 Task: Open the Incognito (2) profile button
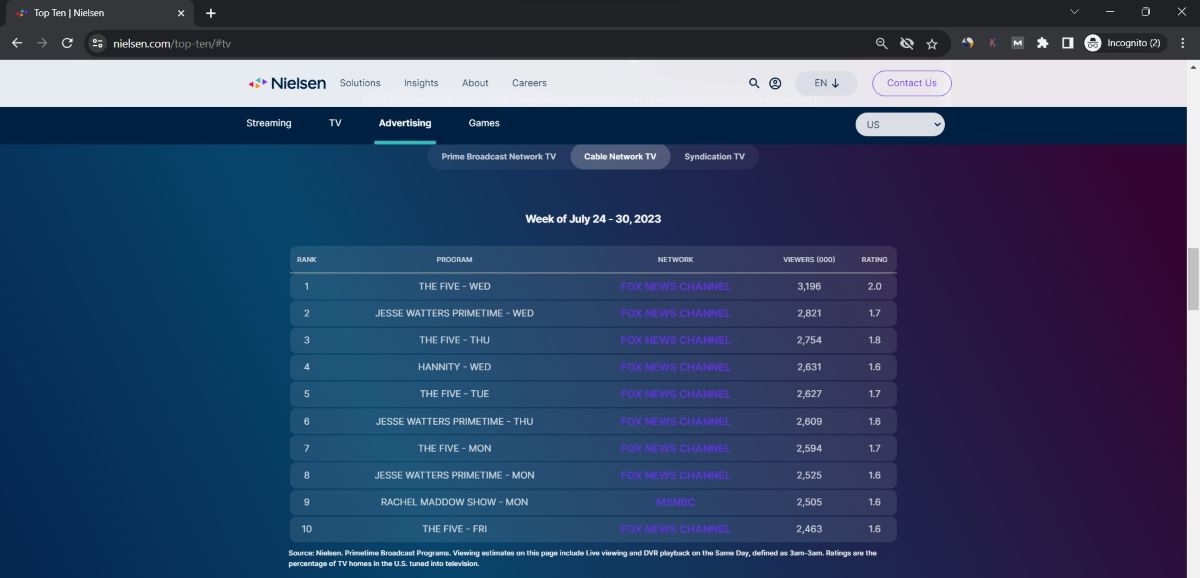coord(1125,43)
